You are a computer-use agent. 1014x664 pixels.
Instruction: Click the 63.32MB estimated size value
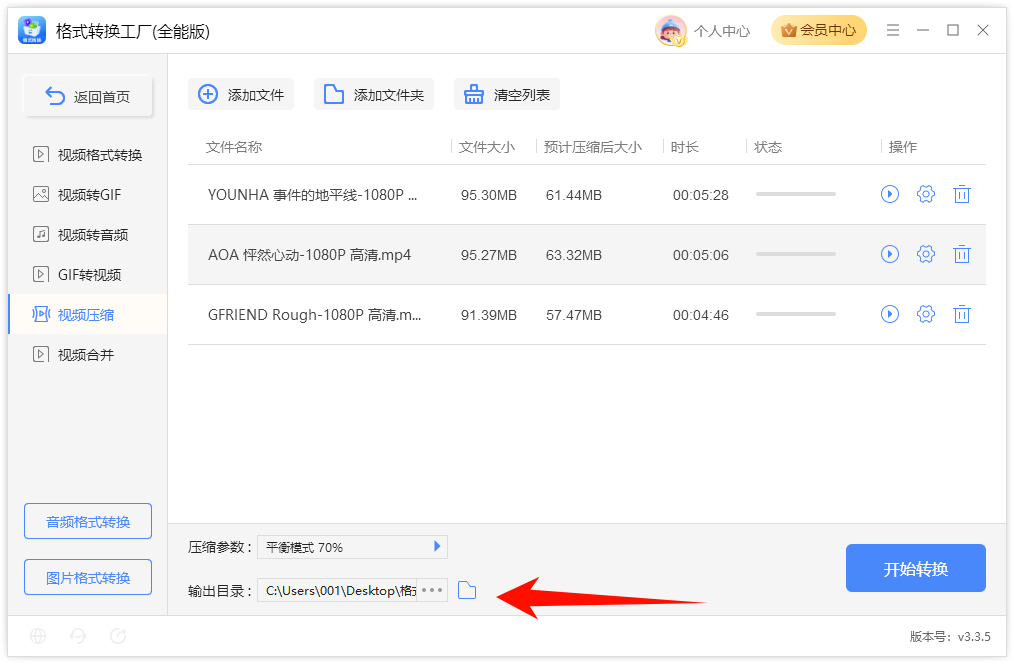(x=574, y=255)
